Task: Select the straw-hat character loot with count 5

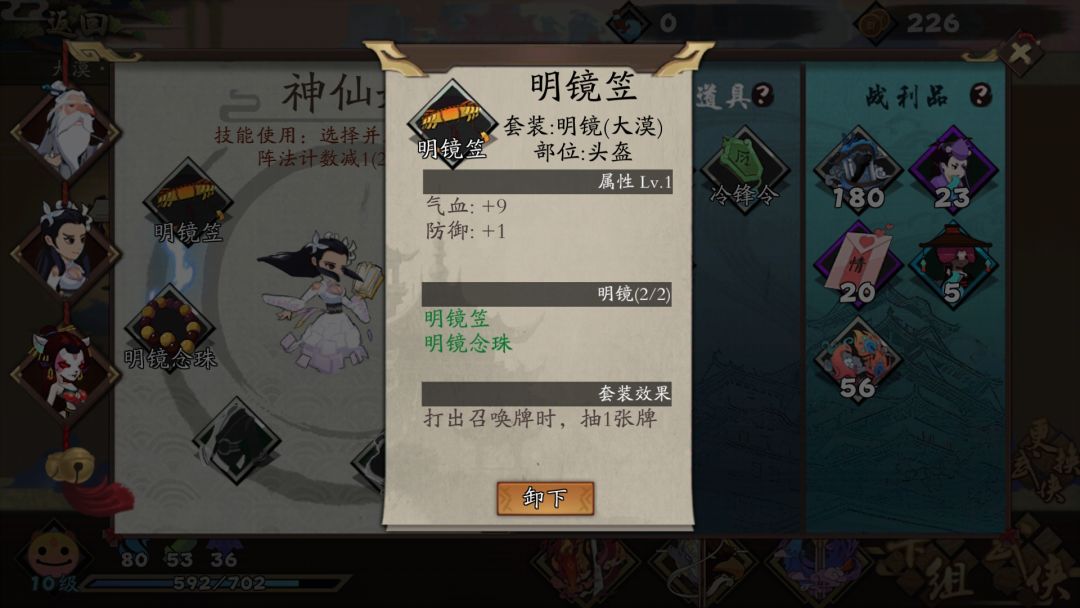Action: [953, 264]
